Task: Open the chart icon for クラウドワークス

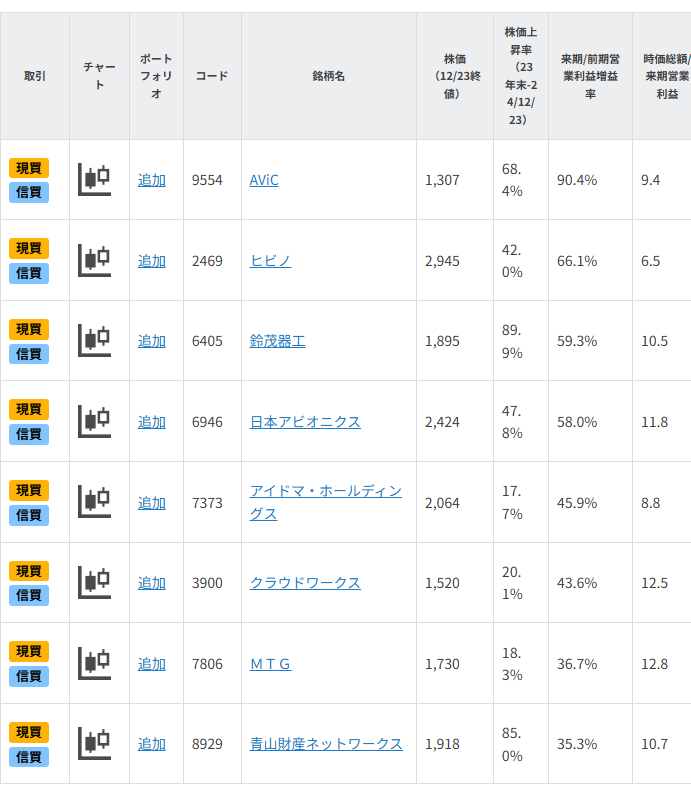Action: point(94,583)
